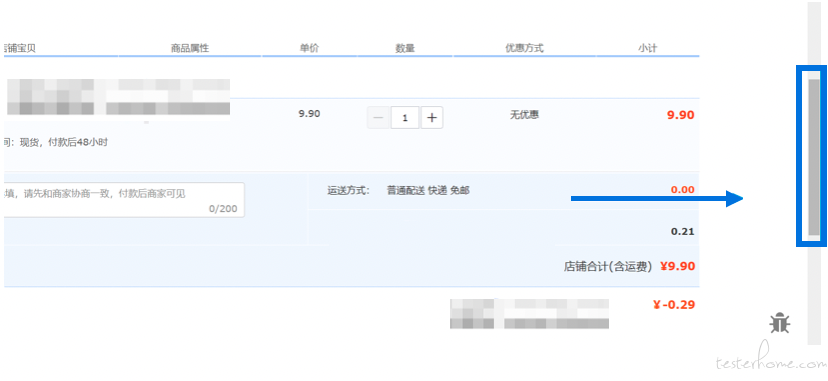The height and width of the screenshot is (381, 828).
Task: Click the seller remark text field
Action: pyautogui.click(x=124, y=200)
